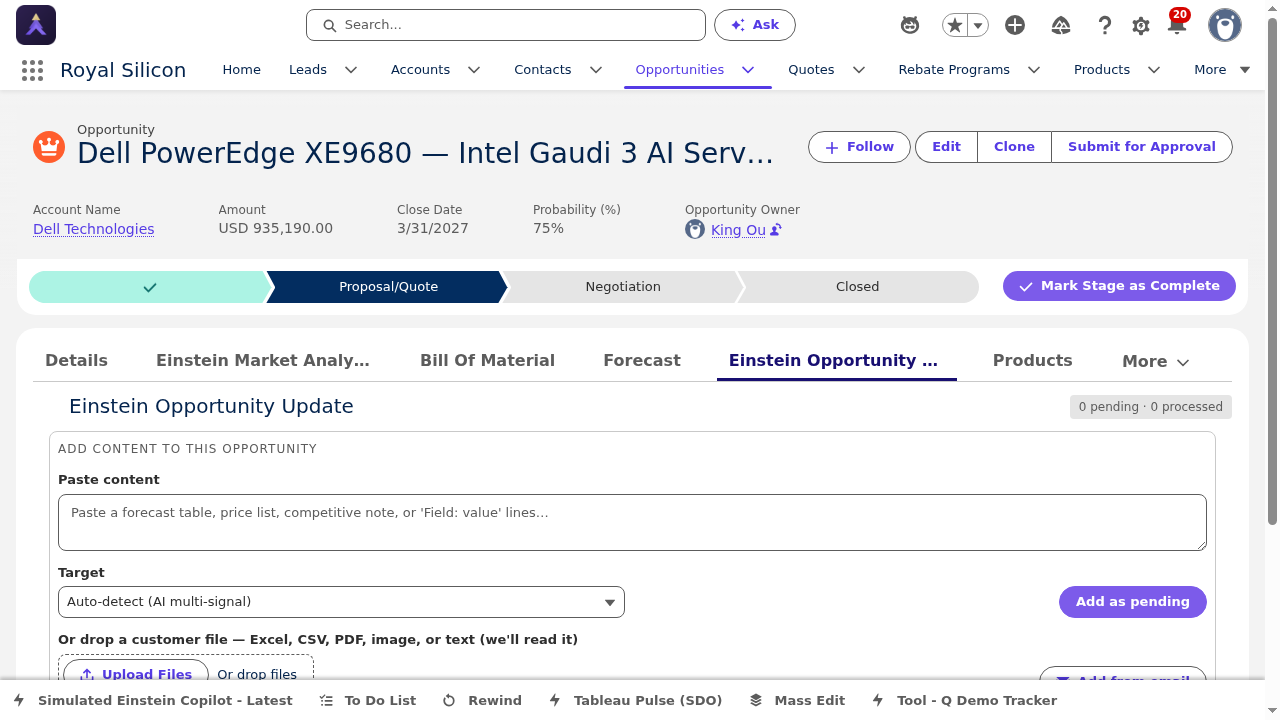Open the Setup gear icon
Screen dimensions: 1280x720
[1141, 26]
